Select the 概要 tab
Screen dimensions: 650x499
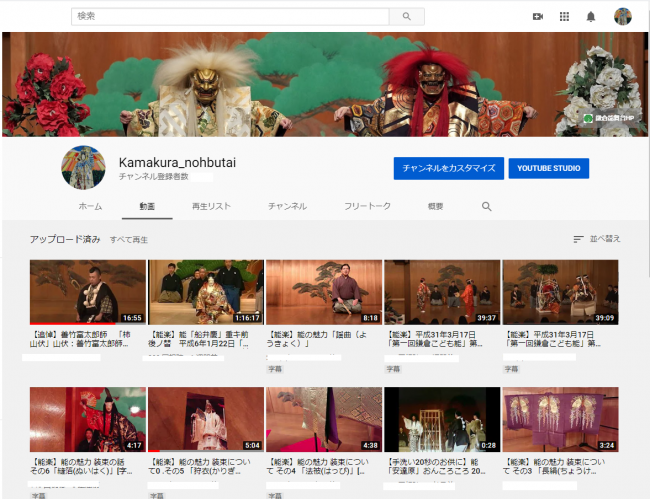click(x=436, y=206)
